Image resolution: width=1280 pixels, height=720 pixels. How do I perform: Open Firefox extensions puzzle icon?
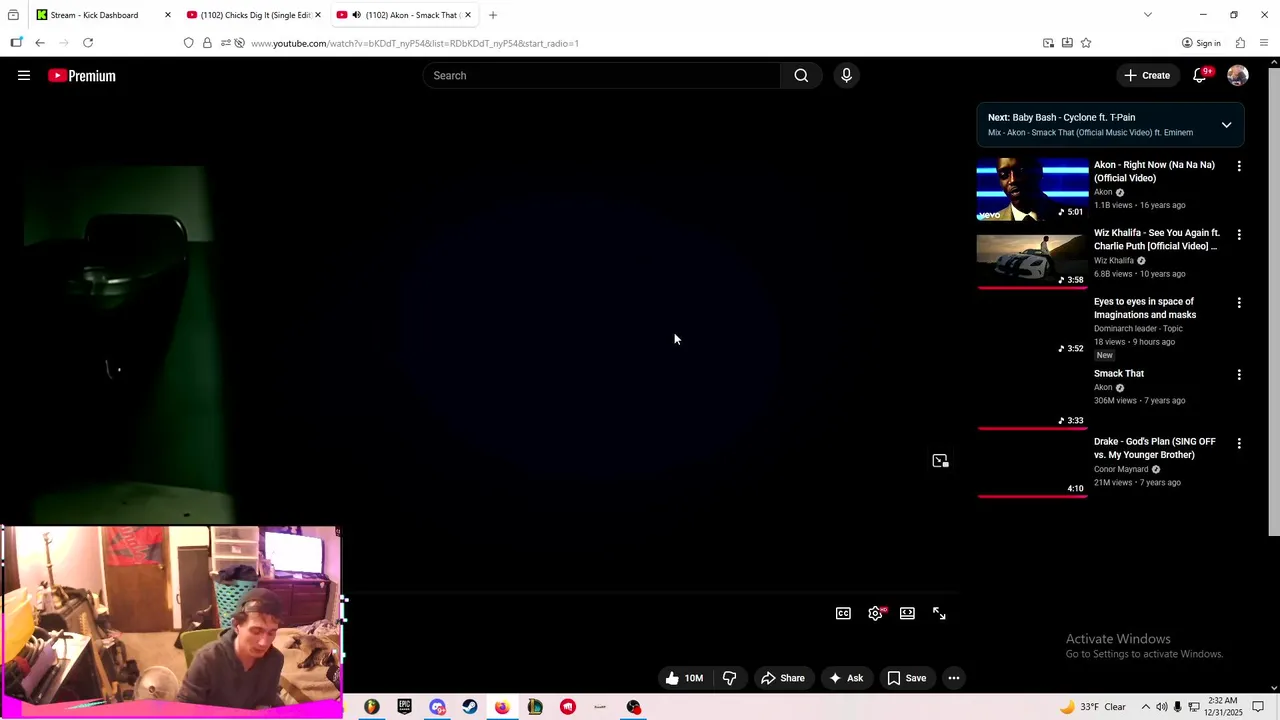point(1240,43)
